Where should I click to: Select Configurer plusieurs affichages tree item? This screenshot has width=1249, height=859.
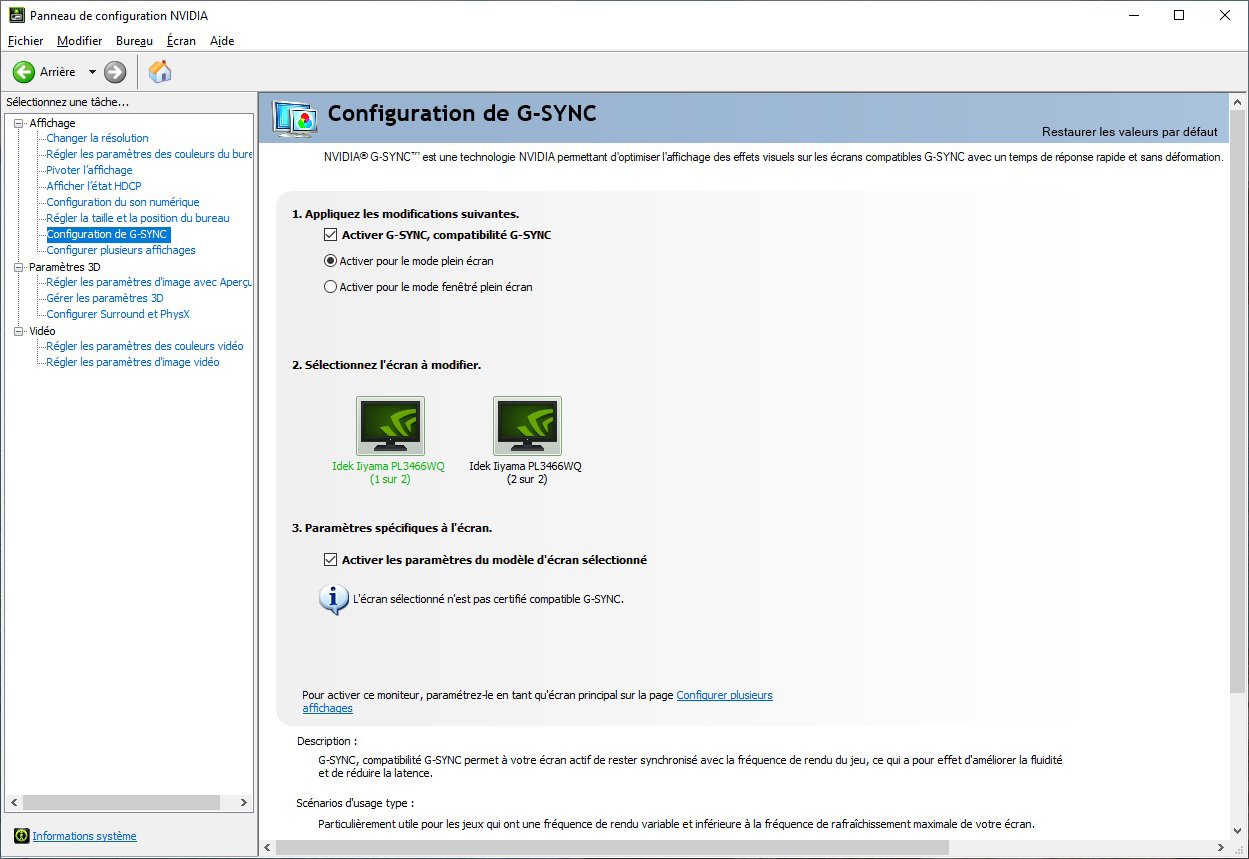pos(121,250)
